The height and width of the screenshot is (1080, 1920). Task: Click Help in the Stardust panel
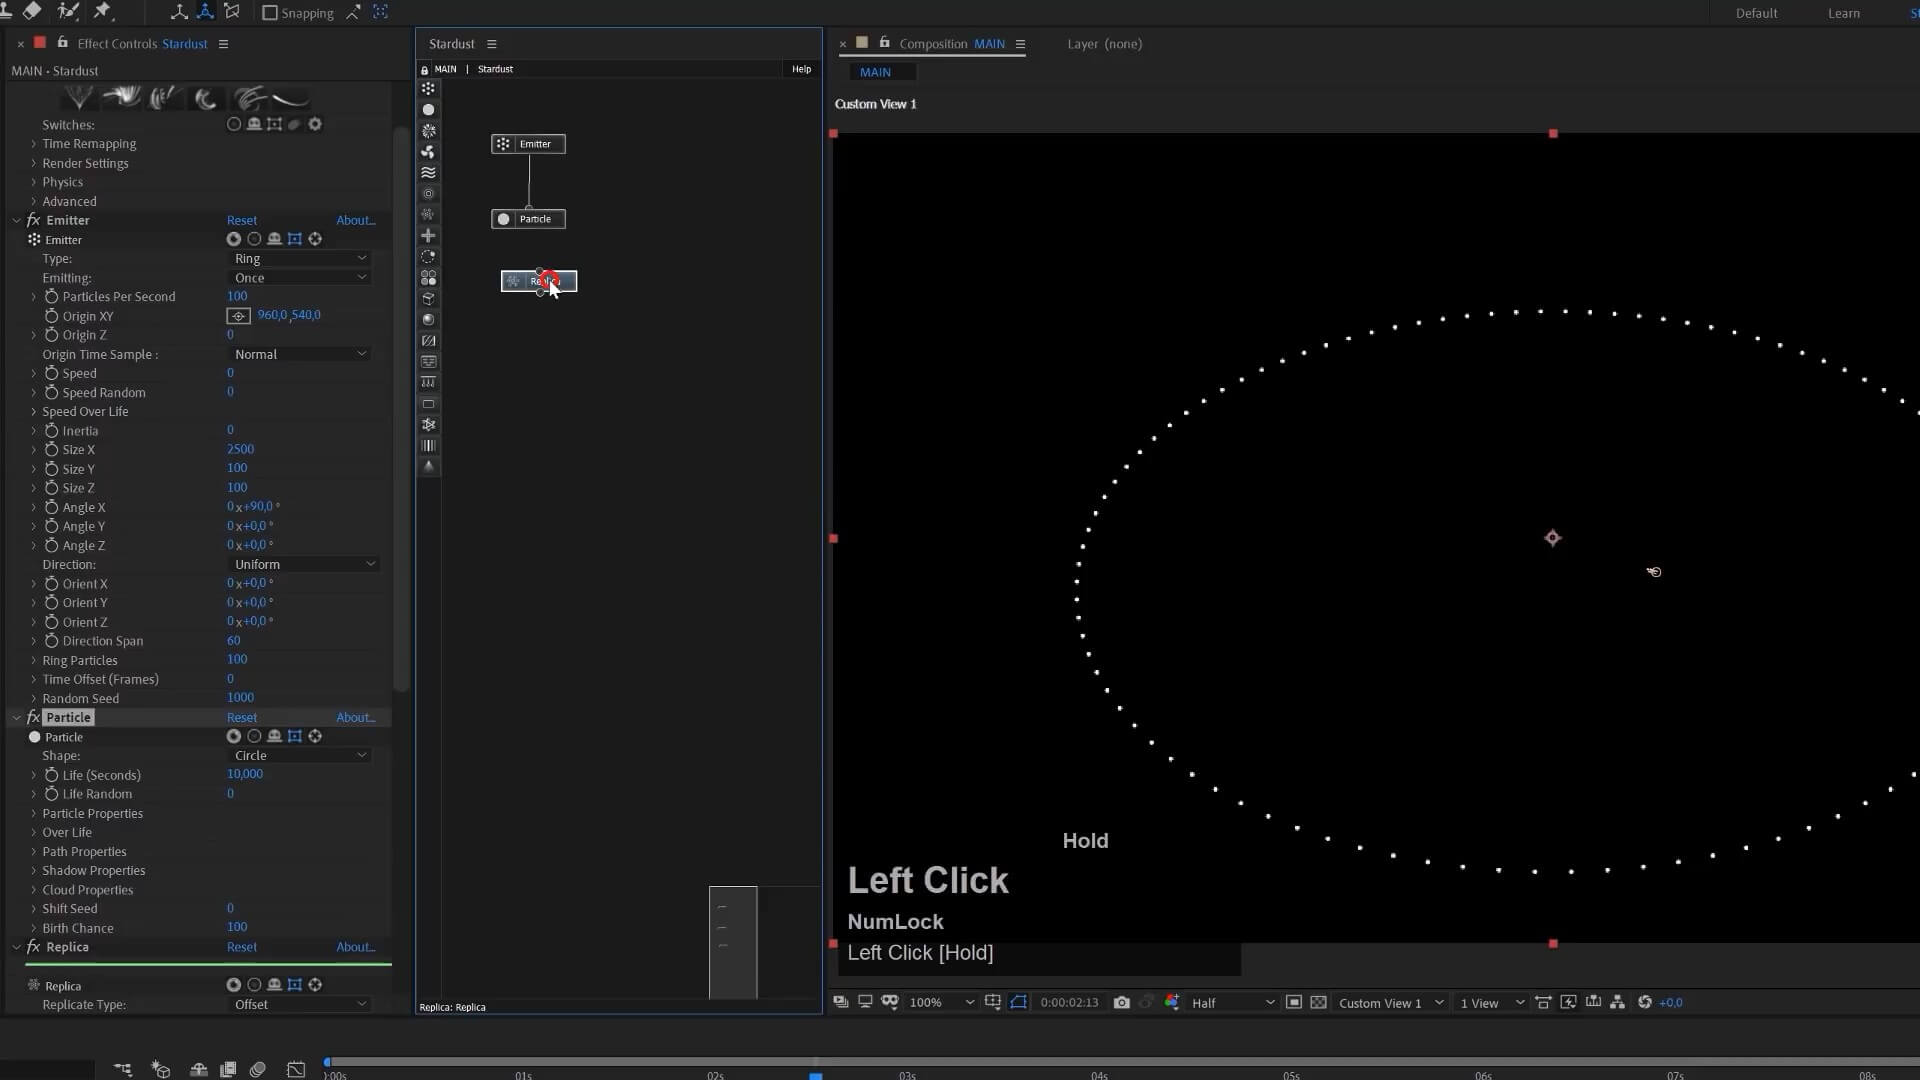click(801, 69)
